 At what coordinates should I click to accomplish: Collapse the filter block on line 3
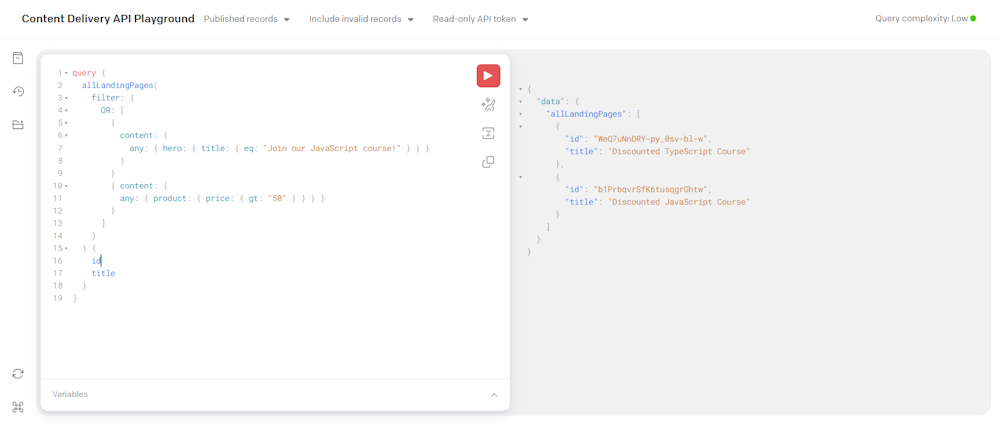coord(66,98)
